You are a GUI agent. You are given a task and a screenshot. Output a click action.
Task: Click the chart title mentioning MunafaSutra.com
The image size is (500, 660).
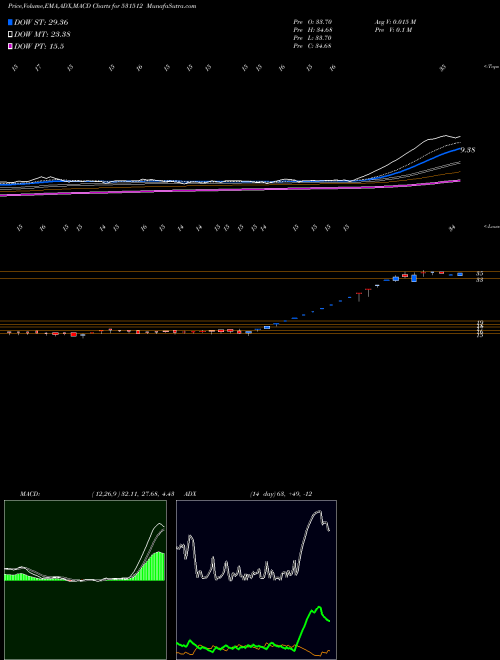(x=102, y=6)
